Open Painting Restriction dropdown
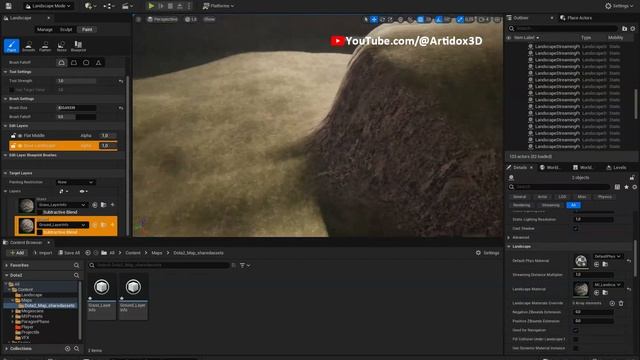Viewport: 640px width, 360px height. tap(75, 182)
